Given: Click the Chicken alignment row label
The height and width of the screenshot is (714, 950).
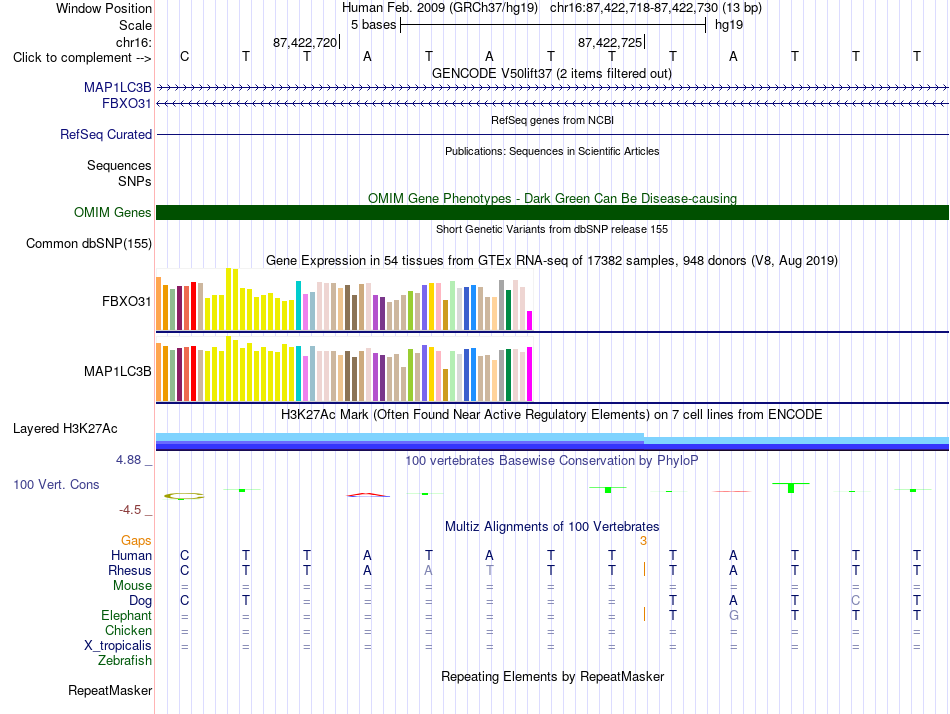Looking at the screenshot, I should [x=128, y=630].
